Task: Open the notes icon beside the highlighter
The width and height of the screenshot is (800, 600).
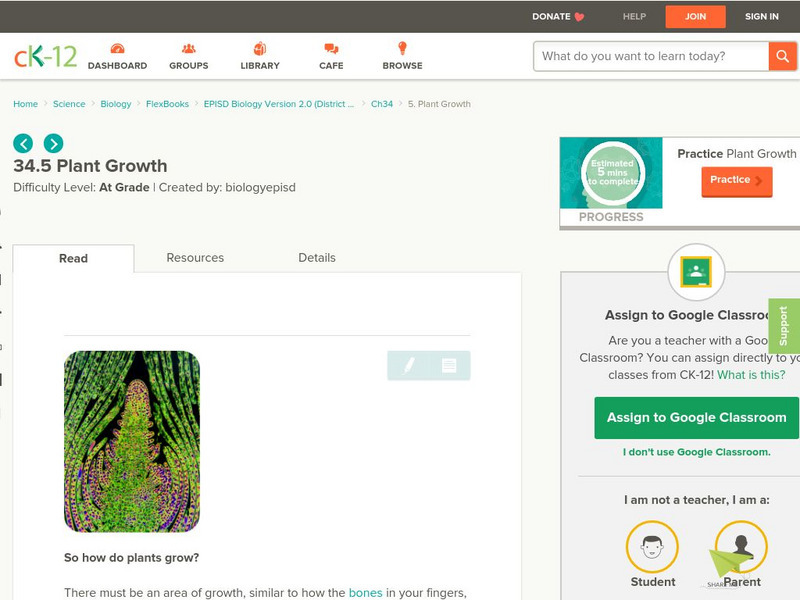Action: coord(449,365)
